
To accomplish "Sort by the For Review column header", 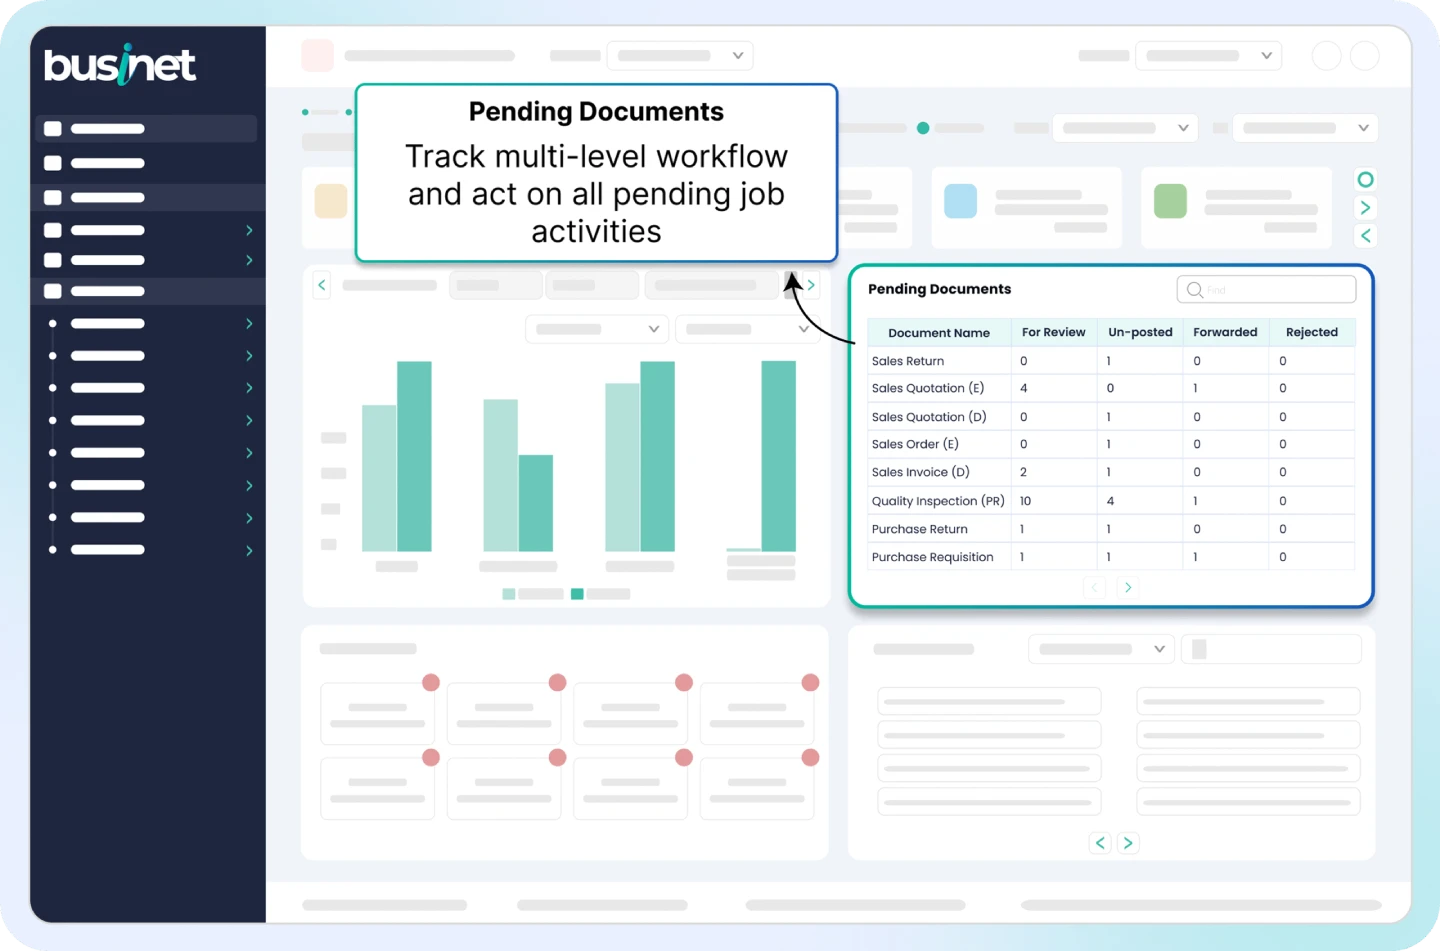I will [x=1053, y=332].
